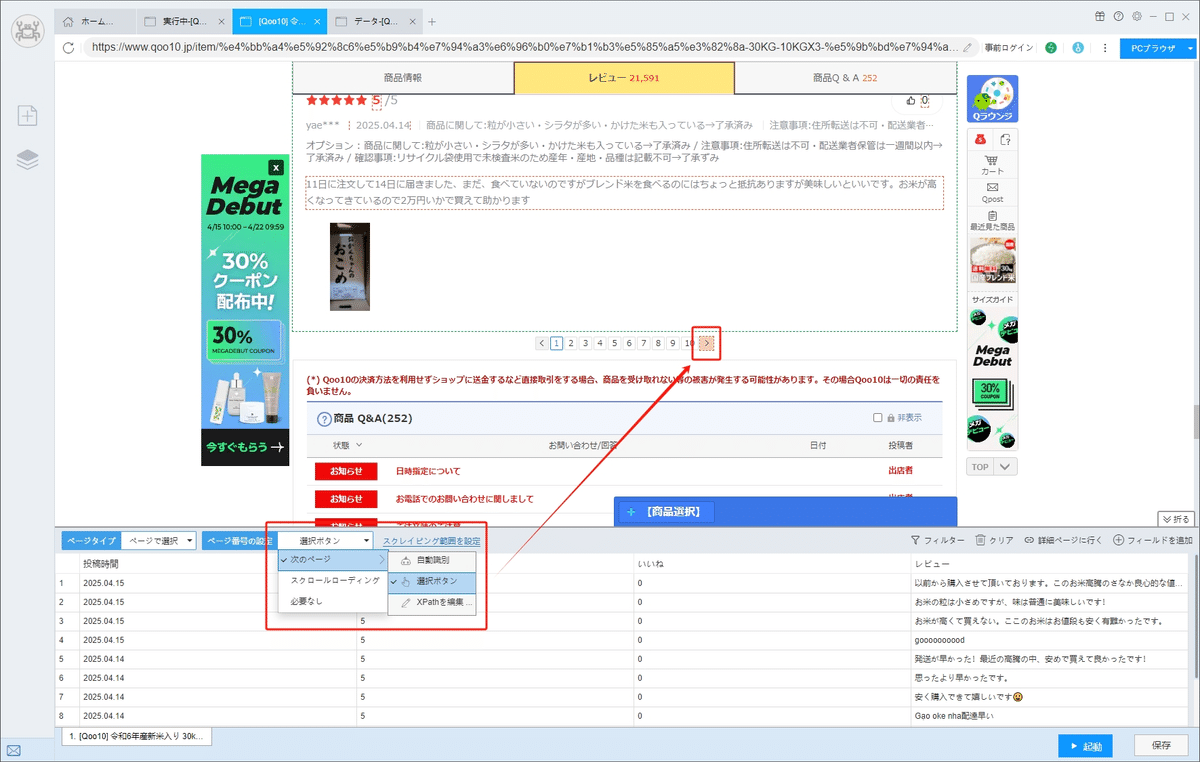Image resolution: width=1200 pixels, height=762 pixels.
Task: Open the カート cart icon
Action: (992, 165)
